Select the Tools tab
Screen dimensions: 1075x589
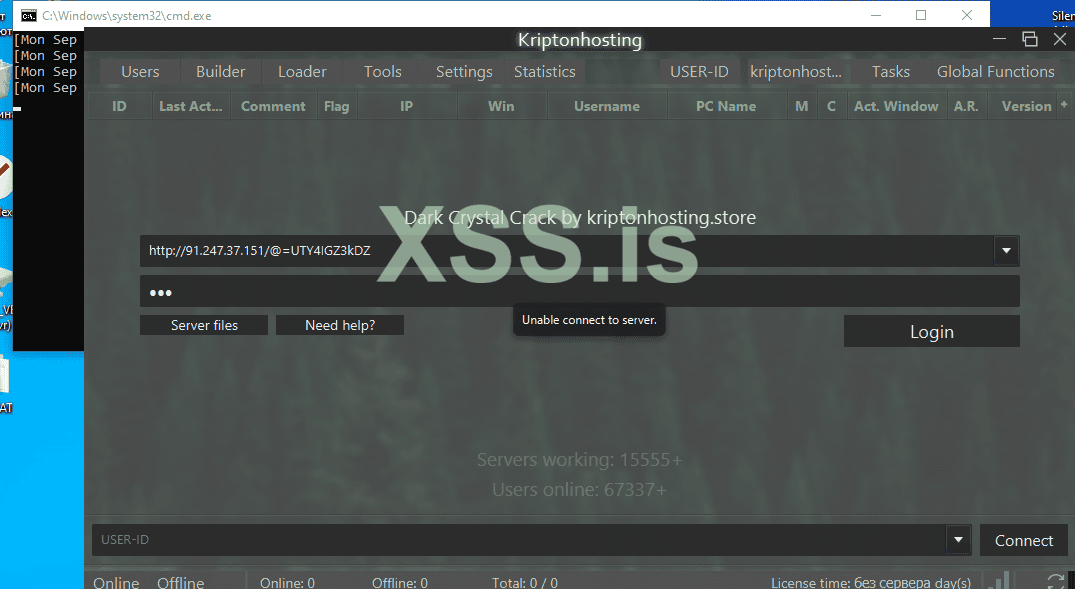click(x=383, y=71)
